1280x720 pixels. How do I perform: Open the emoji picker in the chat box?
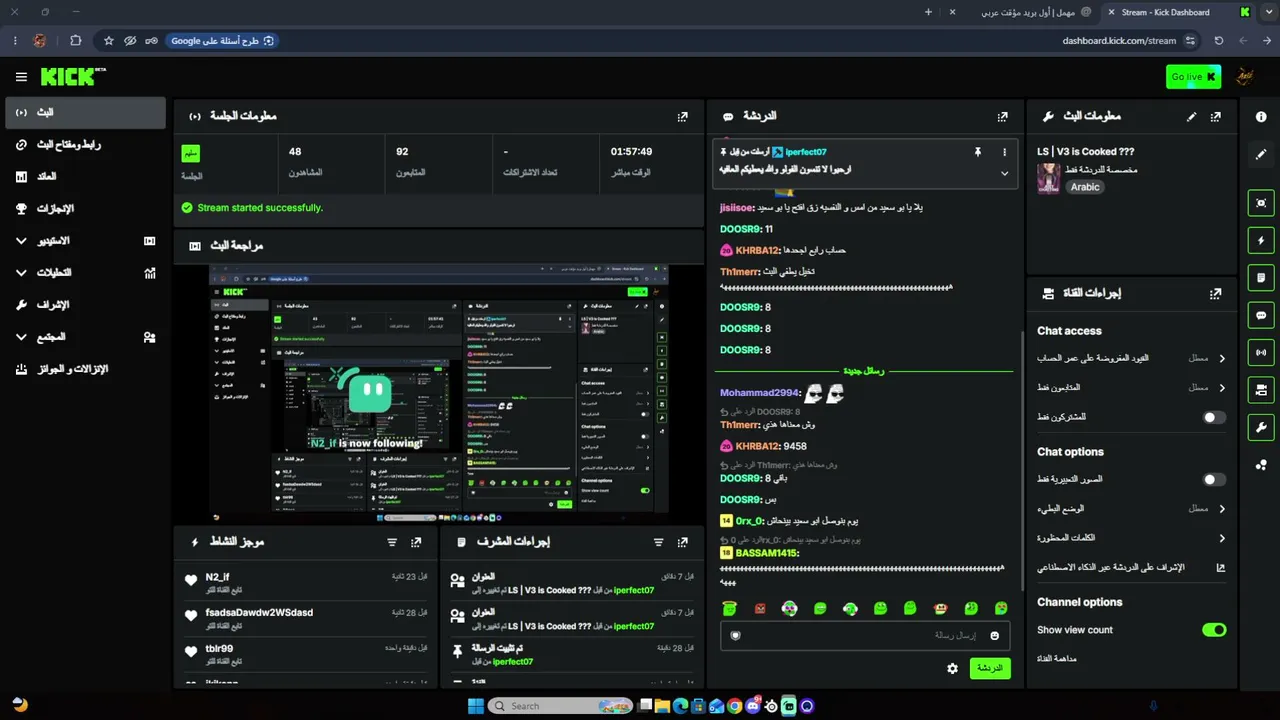pos(994,635)
